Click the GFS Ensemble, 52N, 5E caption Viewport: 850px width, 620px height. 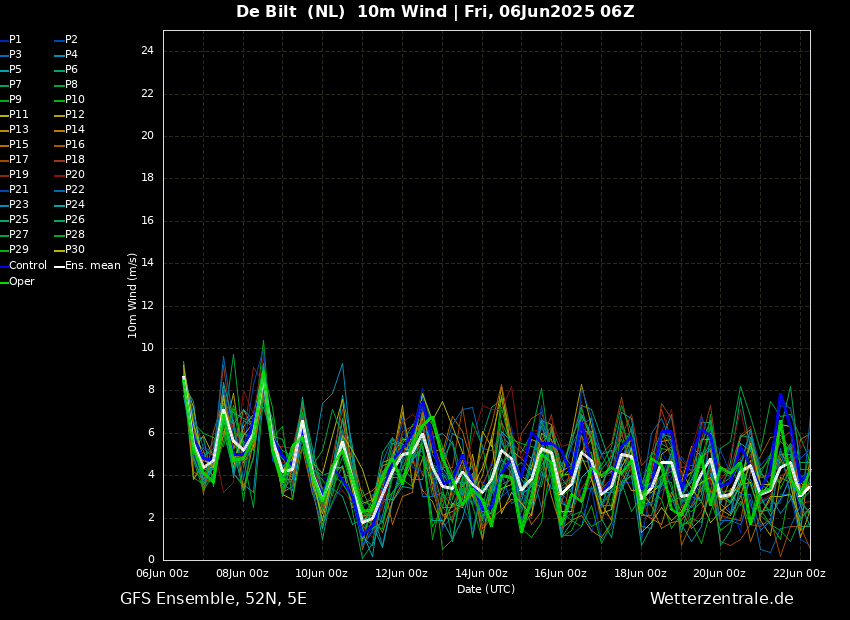pos(213,599)
